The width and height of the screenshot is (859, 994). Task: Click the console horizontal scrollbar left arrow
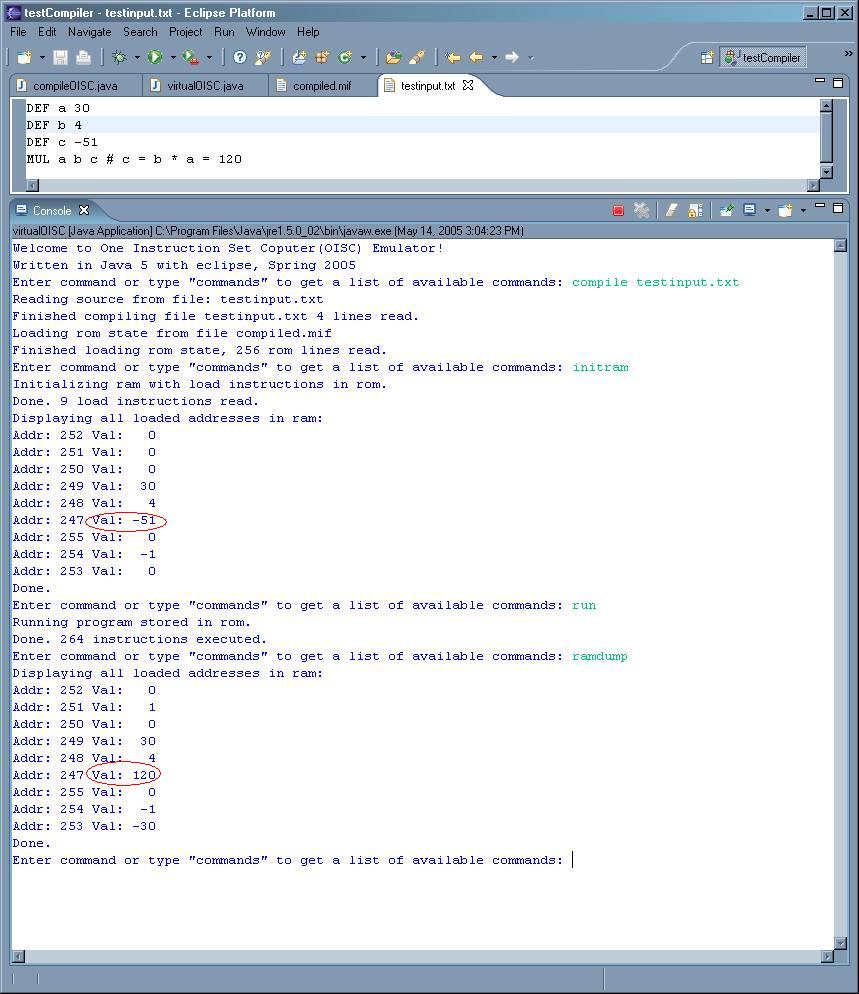tap(18, 956)
